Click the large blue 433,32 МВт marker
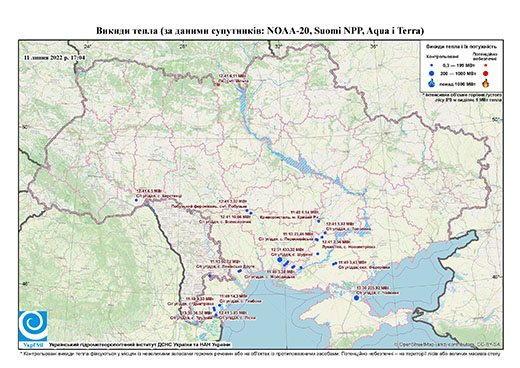This screenshot has height=368, width=520. pyautogui.click(x=280, y=259)
